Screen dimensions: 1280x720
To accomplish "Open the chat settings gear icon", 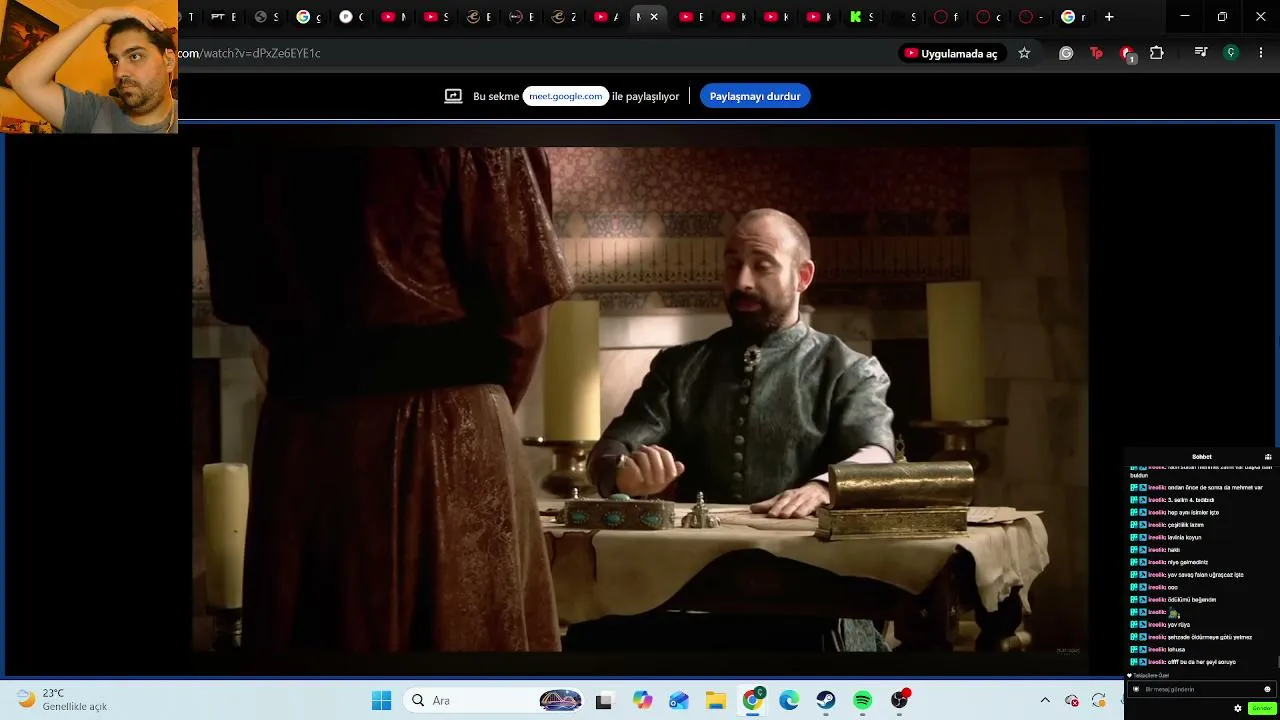I will tap(1238, 708).
